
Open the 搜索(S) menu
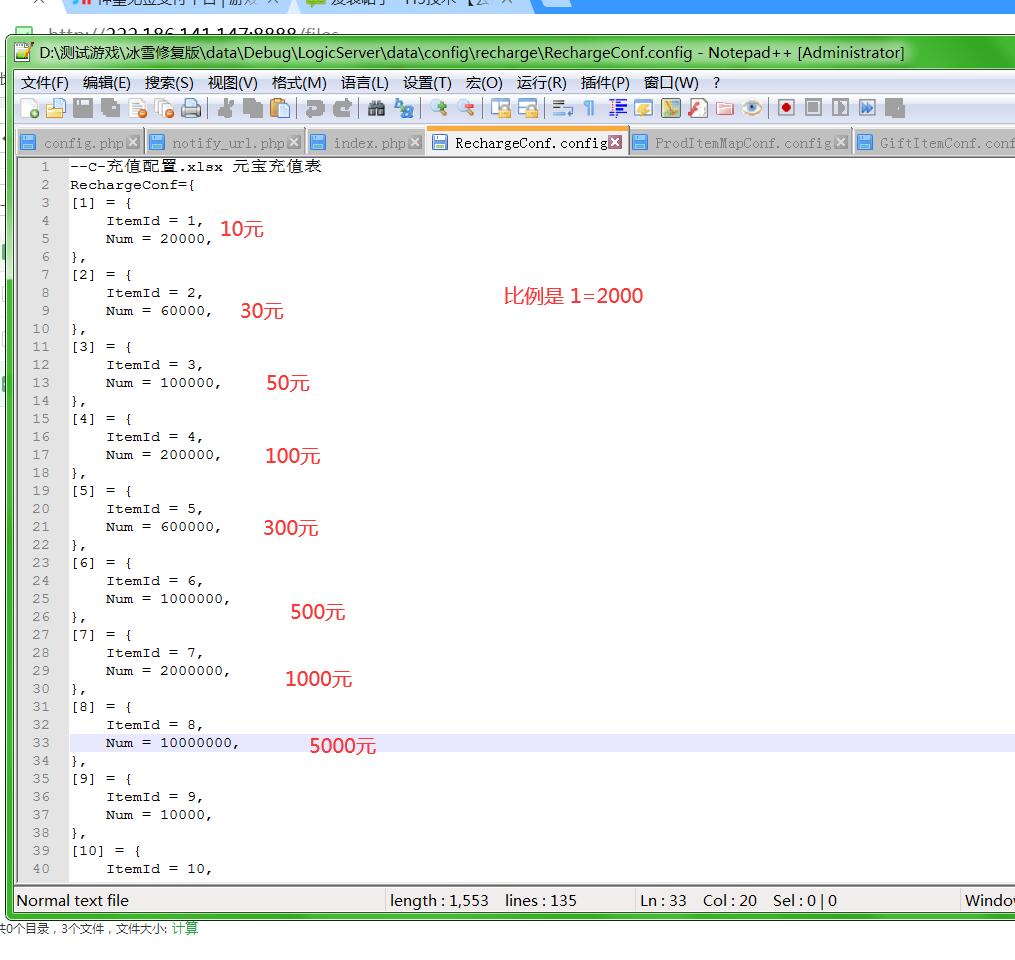[169, 83]
